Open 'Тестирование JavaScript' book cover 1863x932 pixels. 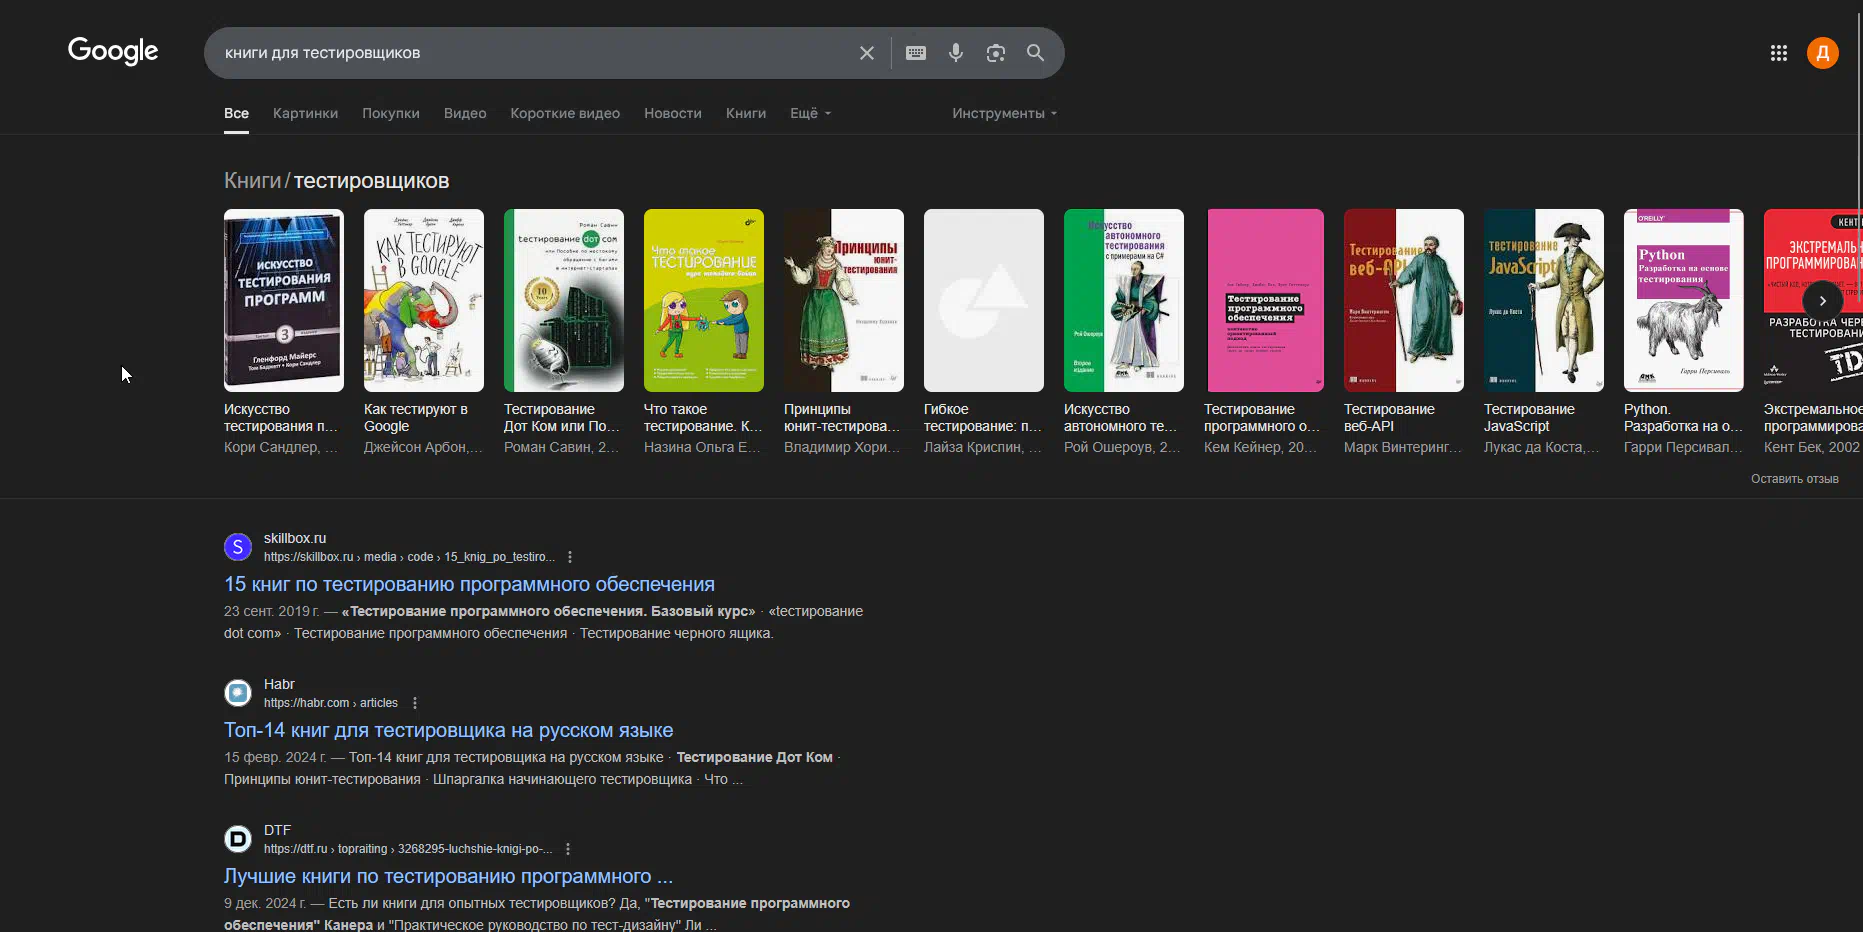pos(1544,300)
